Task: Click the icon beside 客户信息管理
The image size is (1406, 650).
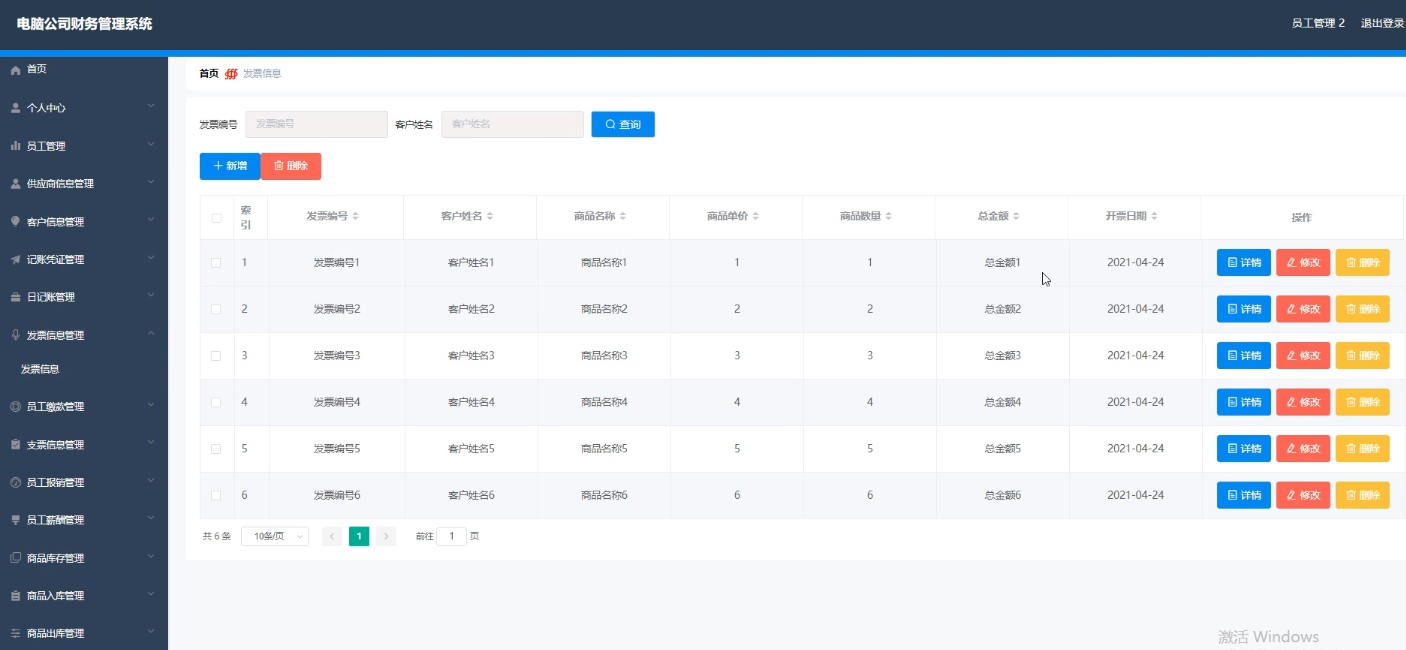Action: (x=15, y=222)
